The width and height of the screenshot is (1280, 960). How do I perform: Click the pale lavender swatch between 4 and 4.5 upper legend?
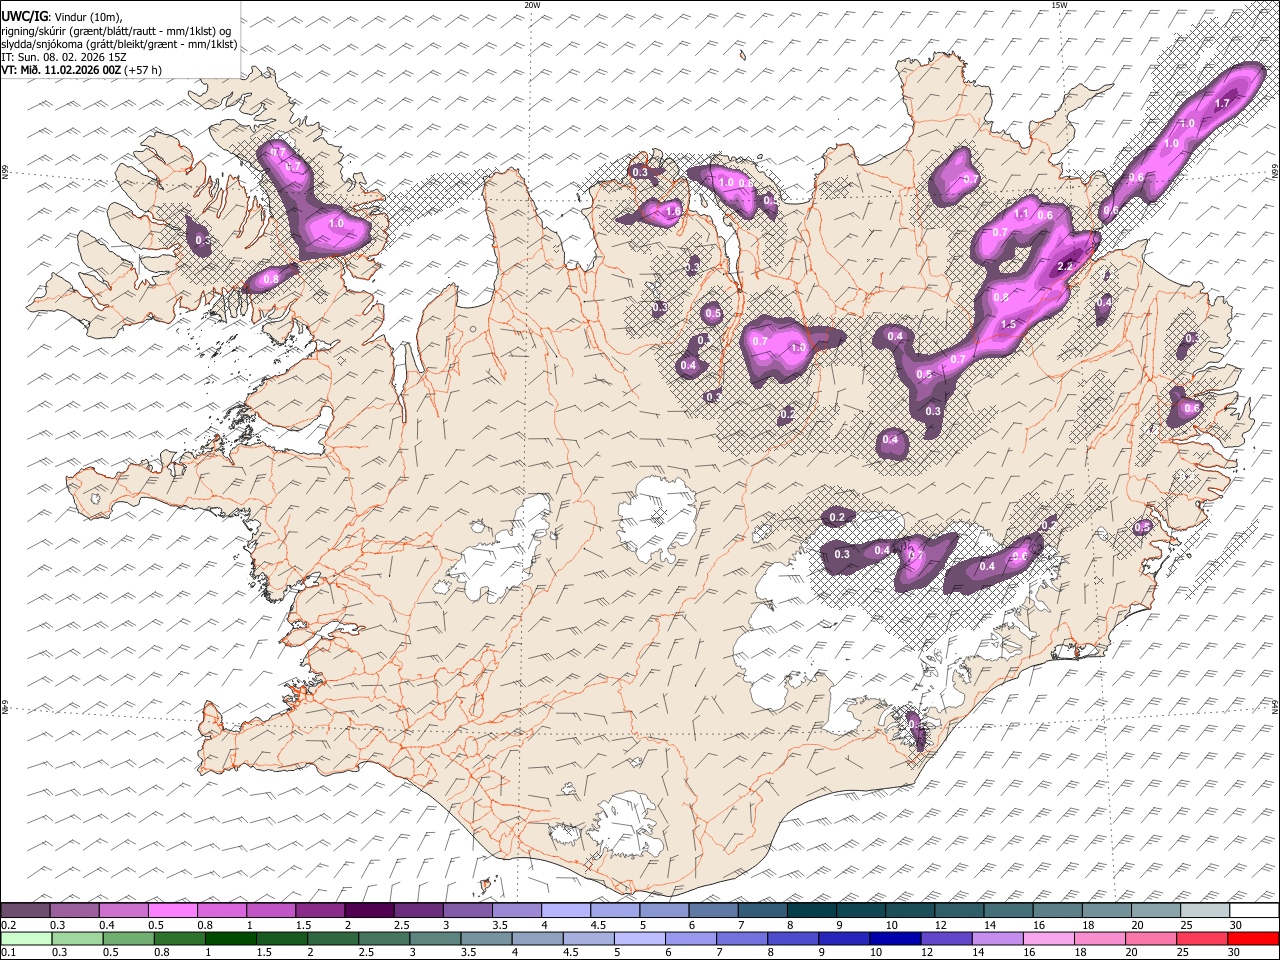[565, 911]
